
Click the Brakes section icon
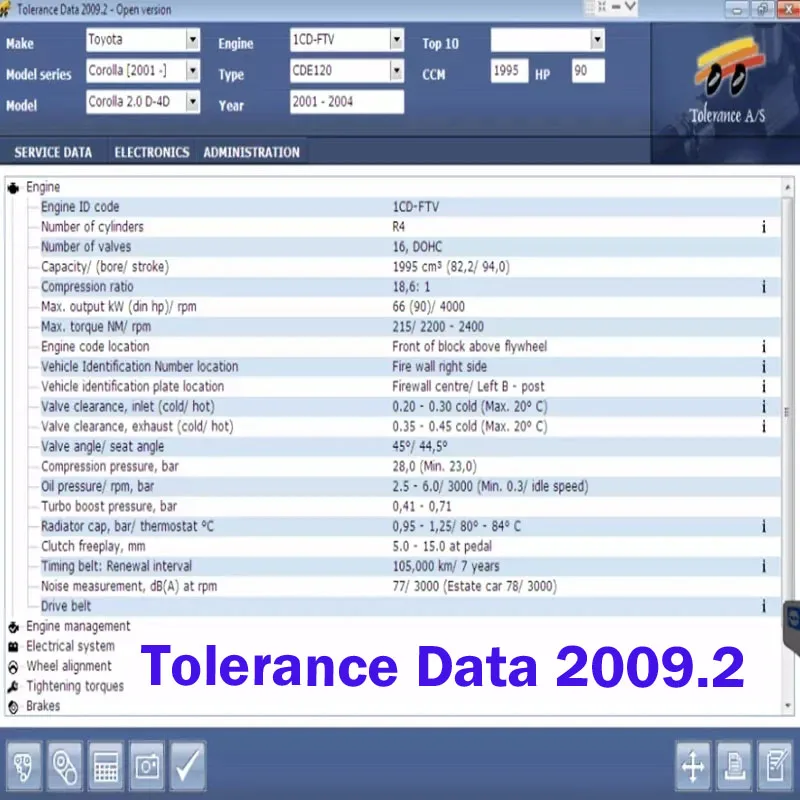point(13,707)
